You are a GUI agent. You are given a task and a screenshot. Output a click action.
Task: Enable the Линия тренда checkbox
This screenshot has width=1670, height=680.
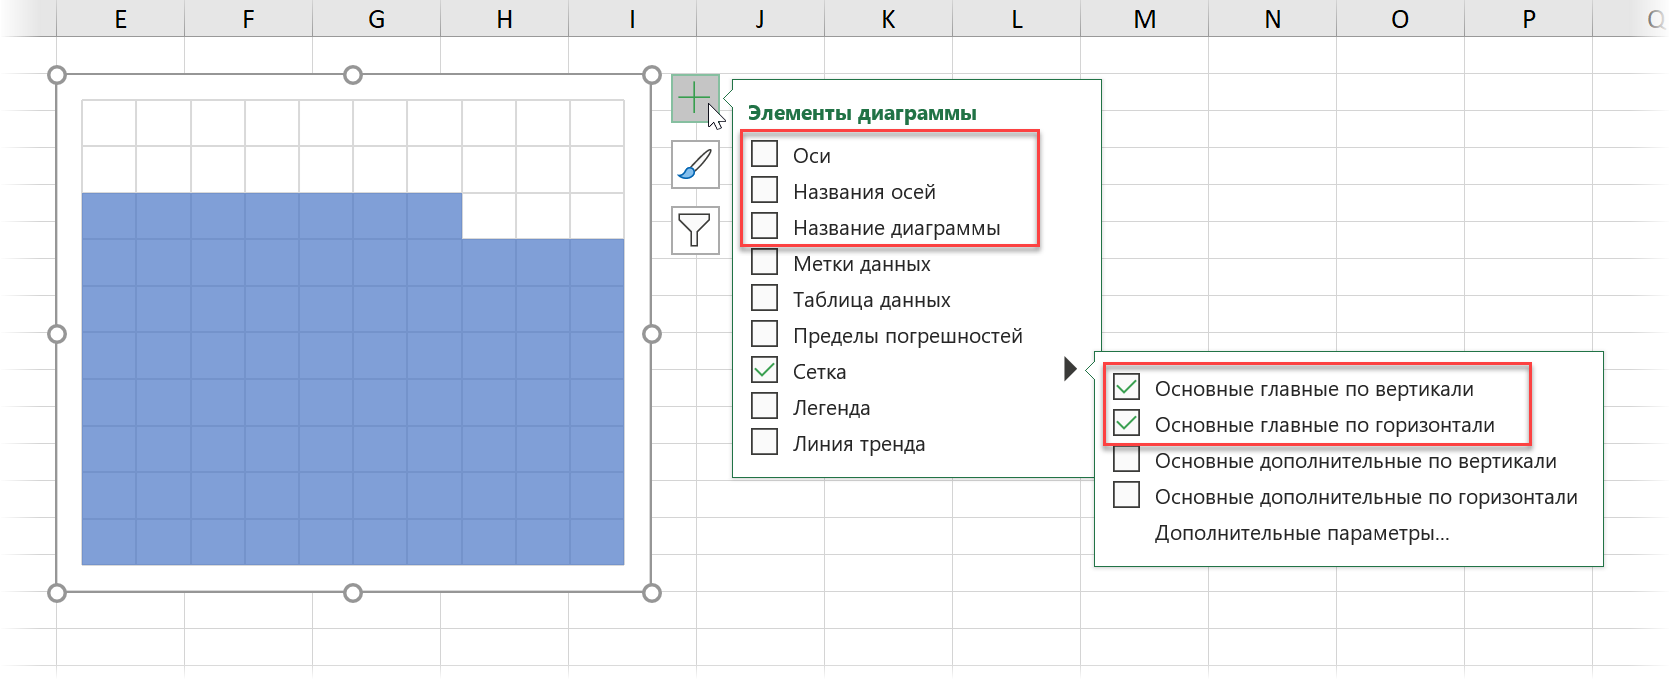[765, 442]
